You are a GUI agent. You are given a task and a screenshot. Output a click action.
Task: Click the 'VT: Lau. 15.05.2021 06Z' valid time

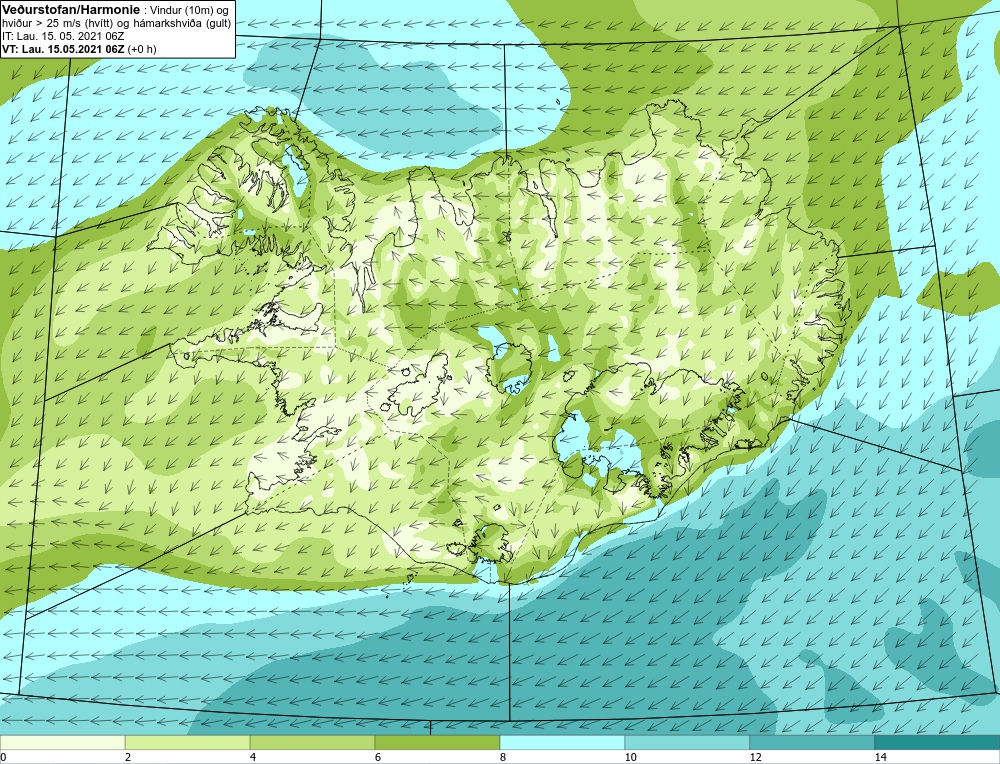(64, 48)
